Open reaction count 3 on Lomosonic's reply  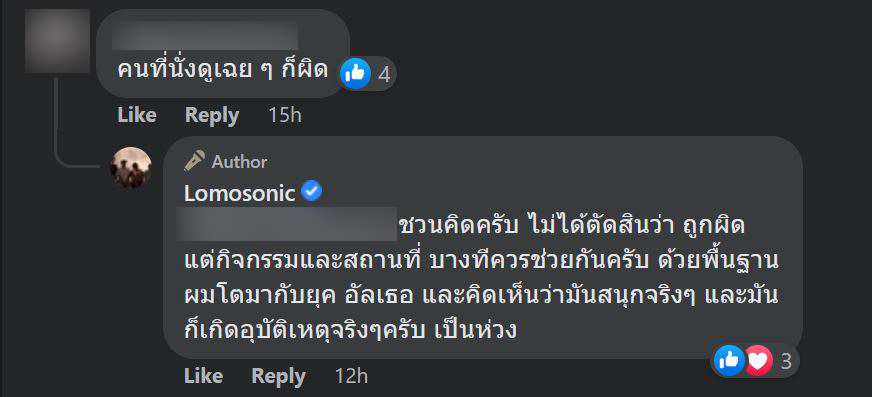point(786,361)
